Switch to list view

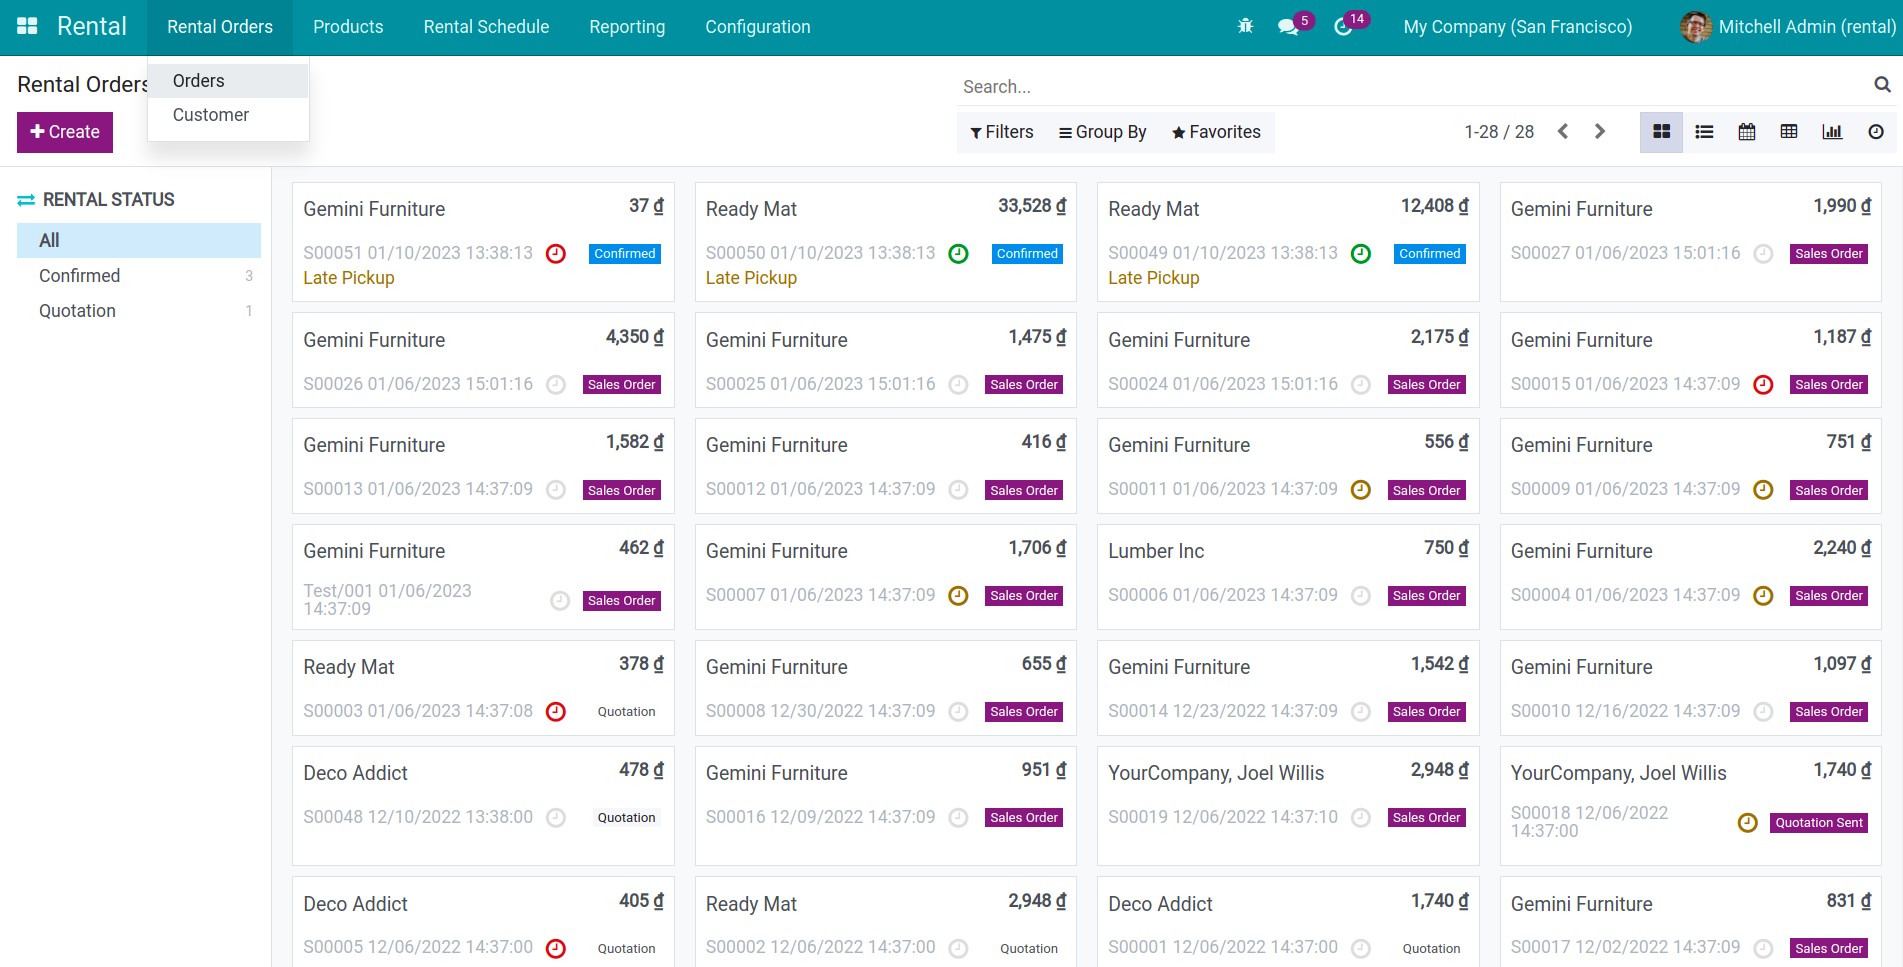click(1704, 132)
